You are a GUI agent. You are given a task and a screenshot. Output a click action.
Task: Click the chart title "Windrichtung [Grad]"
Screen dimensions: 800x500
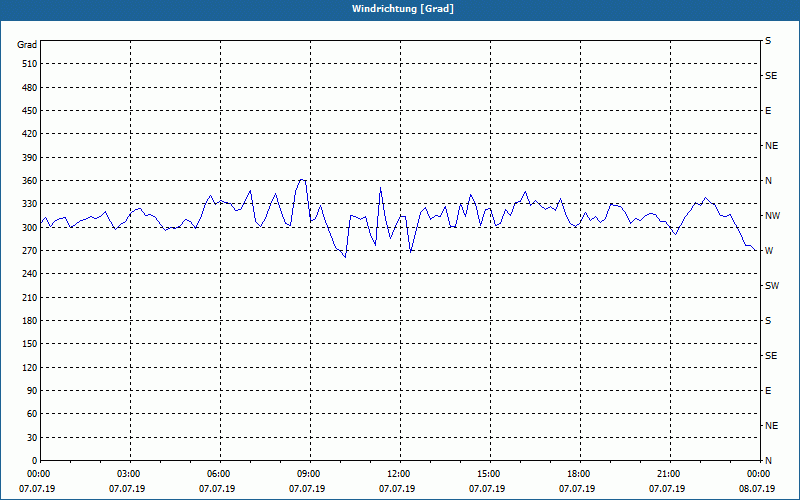coord(403,9)
